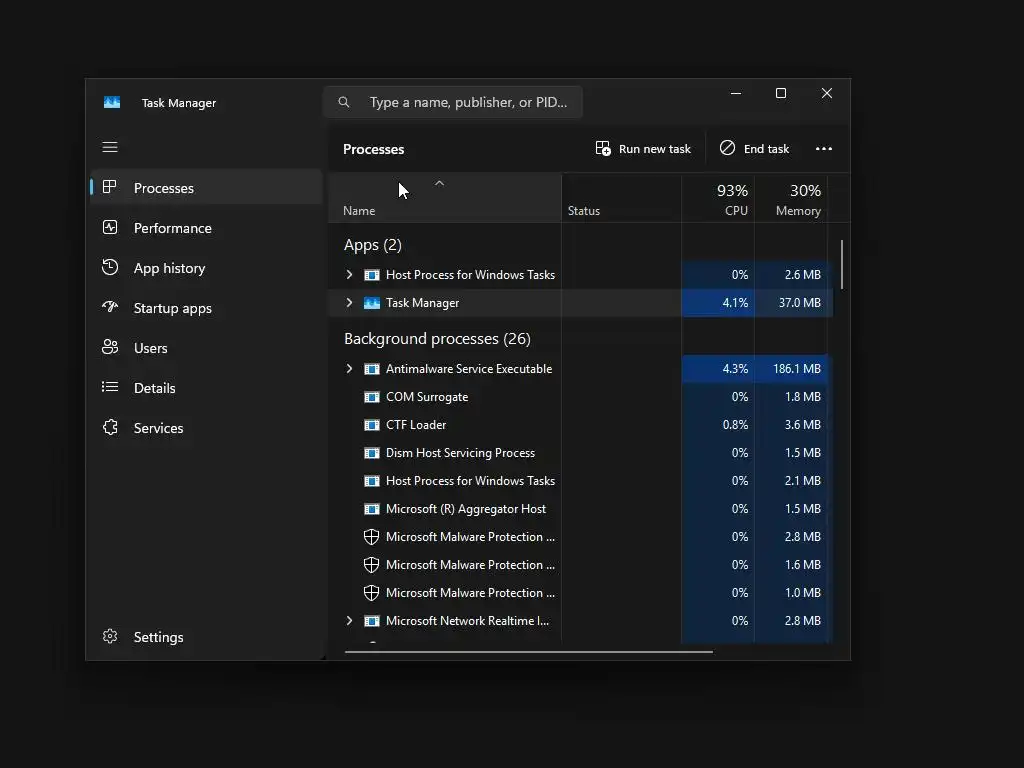Select the CTF Loader process name

pos(416,425)
